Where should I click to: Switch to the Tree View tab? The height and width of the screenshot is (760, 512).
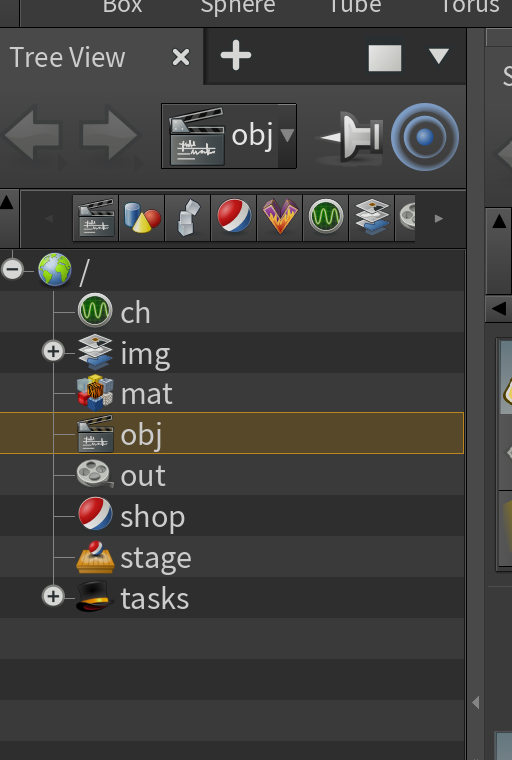coord(67,57)
